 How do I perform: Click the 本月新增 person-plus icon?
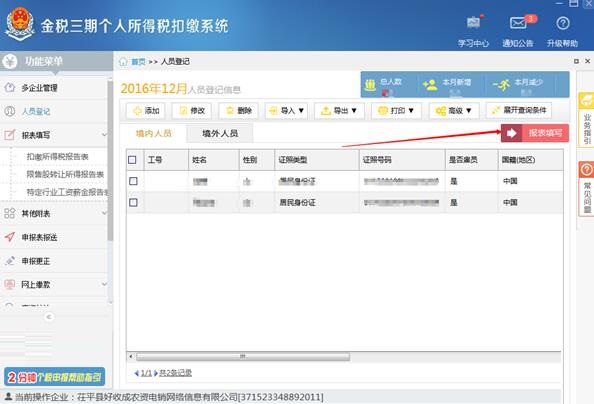pyautogui.click(x=430, y=85)
